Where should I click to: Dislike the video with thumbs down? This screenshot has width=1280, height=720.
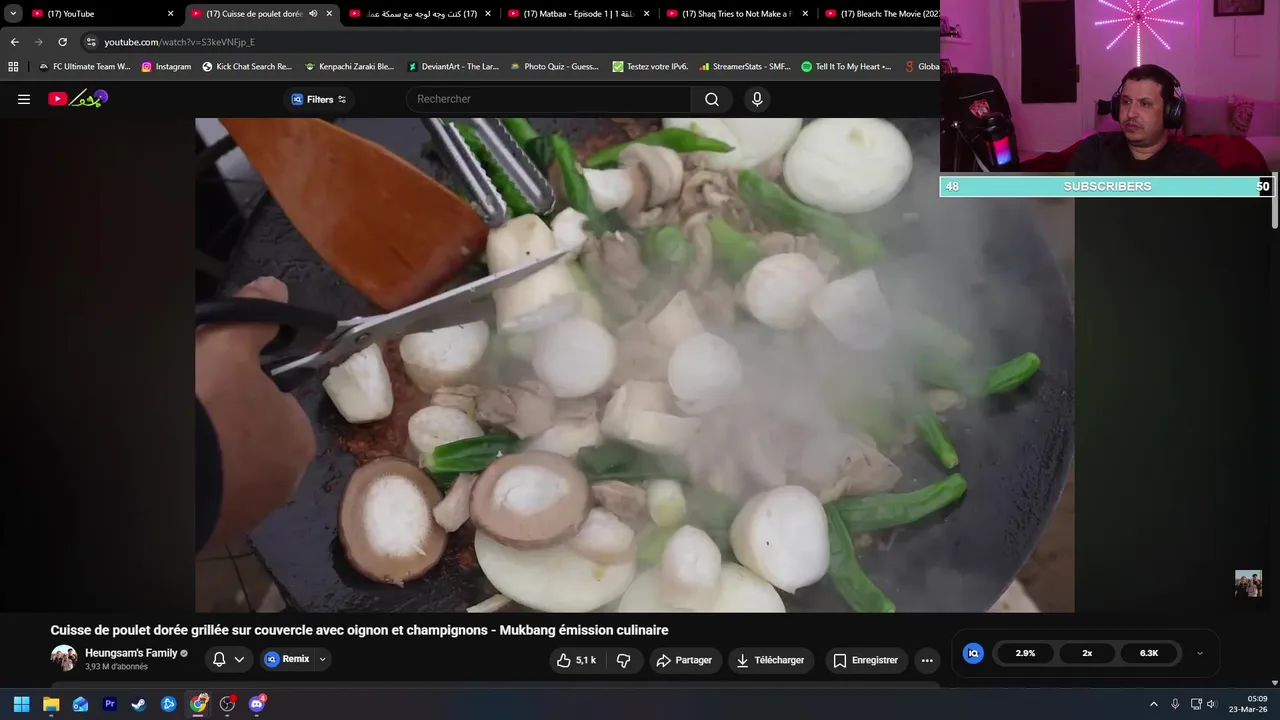[623, 660]
